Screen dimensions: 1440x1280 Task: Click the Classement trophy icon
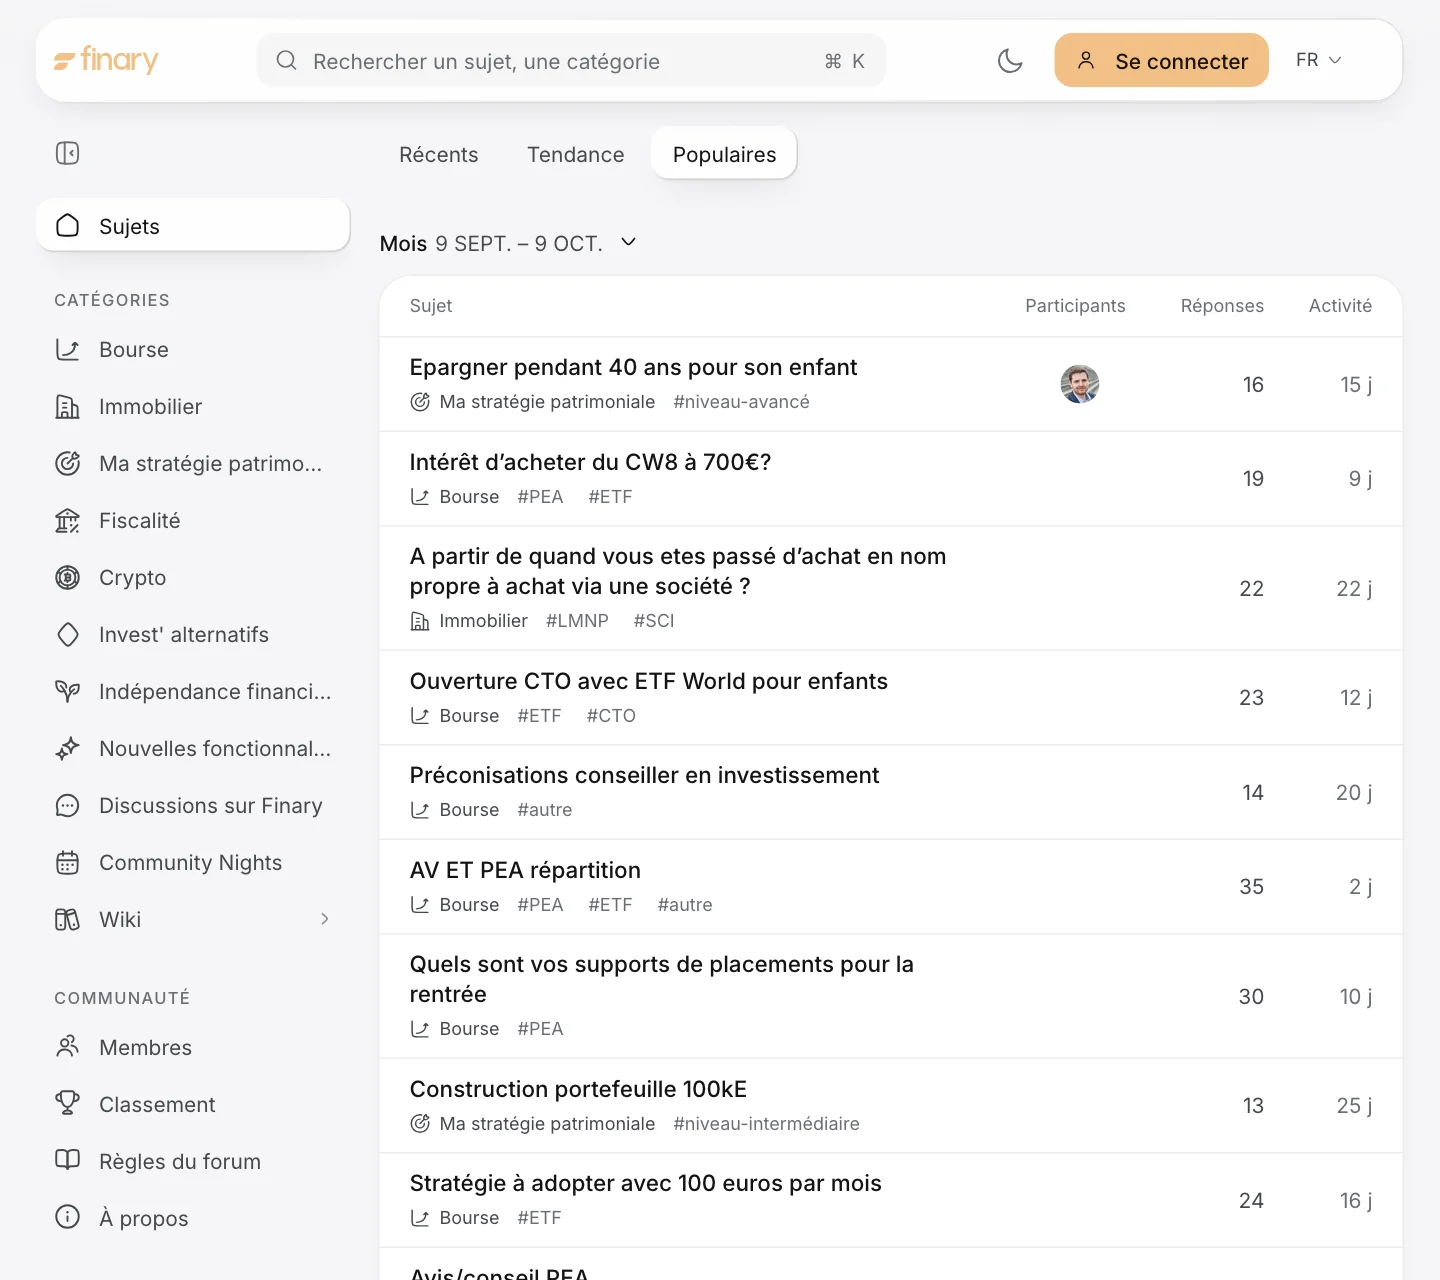[x=67, y=1104]
